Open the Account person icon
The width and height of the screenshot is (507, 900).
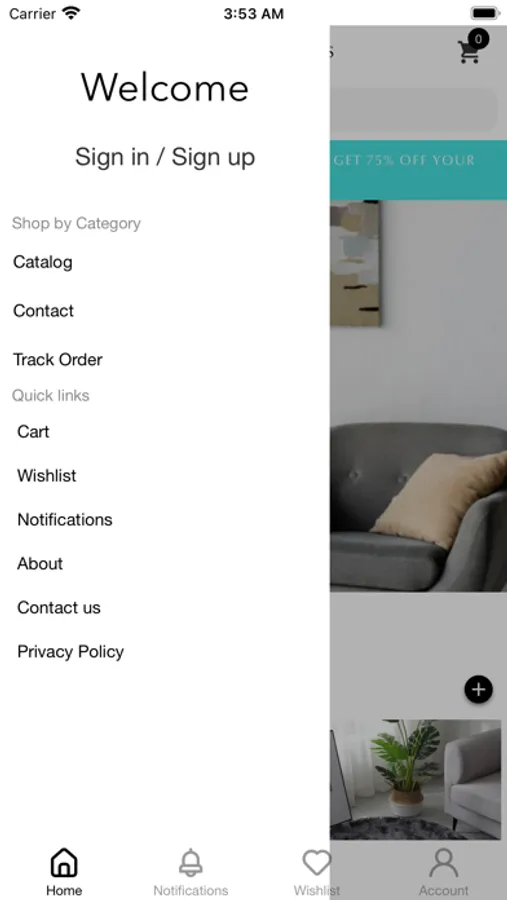[444, 862]
